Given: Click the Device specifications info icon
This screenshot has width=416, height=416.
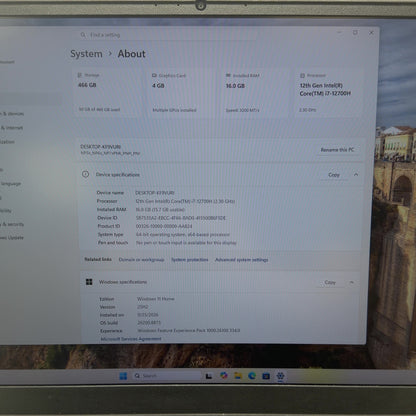Looking at the screenshot, I should pyautogui.click(x=85, y=174).
